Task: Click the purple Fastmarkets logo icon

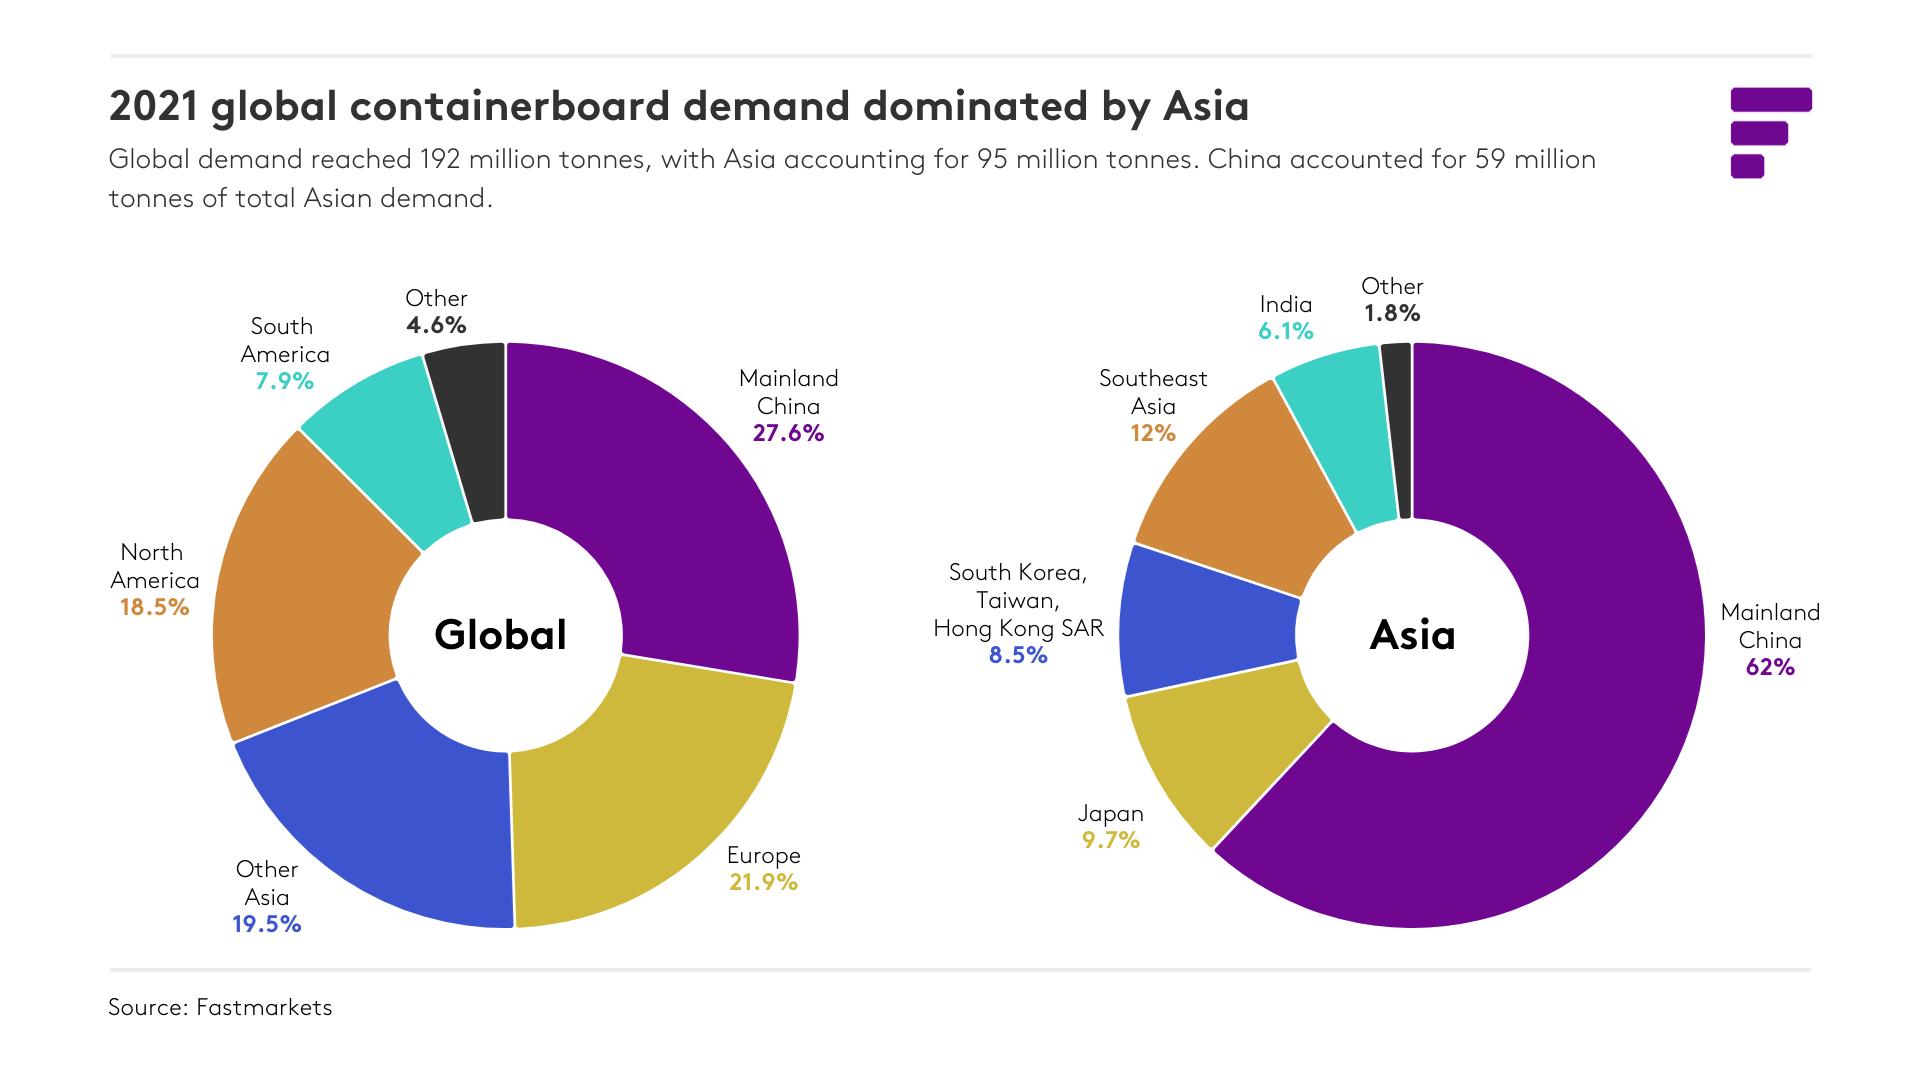Action: [1771, 133]
